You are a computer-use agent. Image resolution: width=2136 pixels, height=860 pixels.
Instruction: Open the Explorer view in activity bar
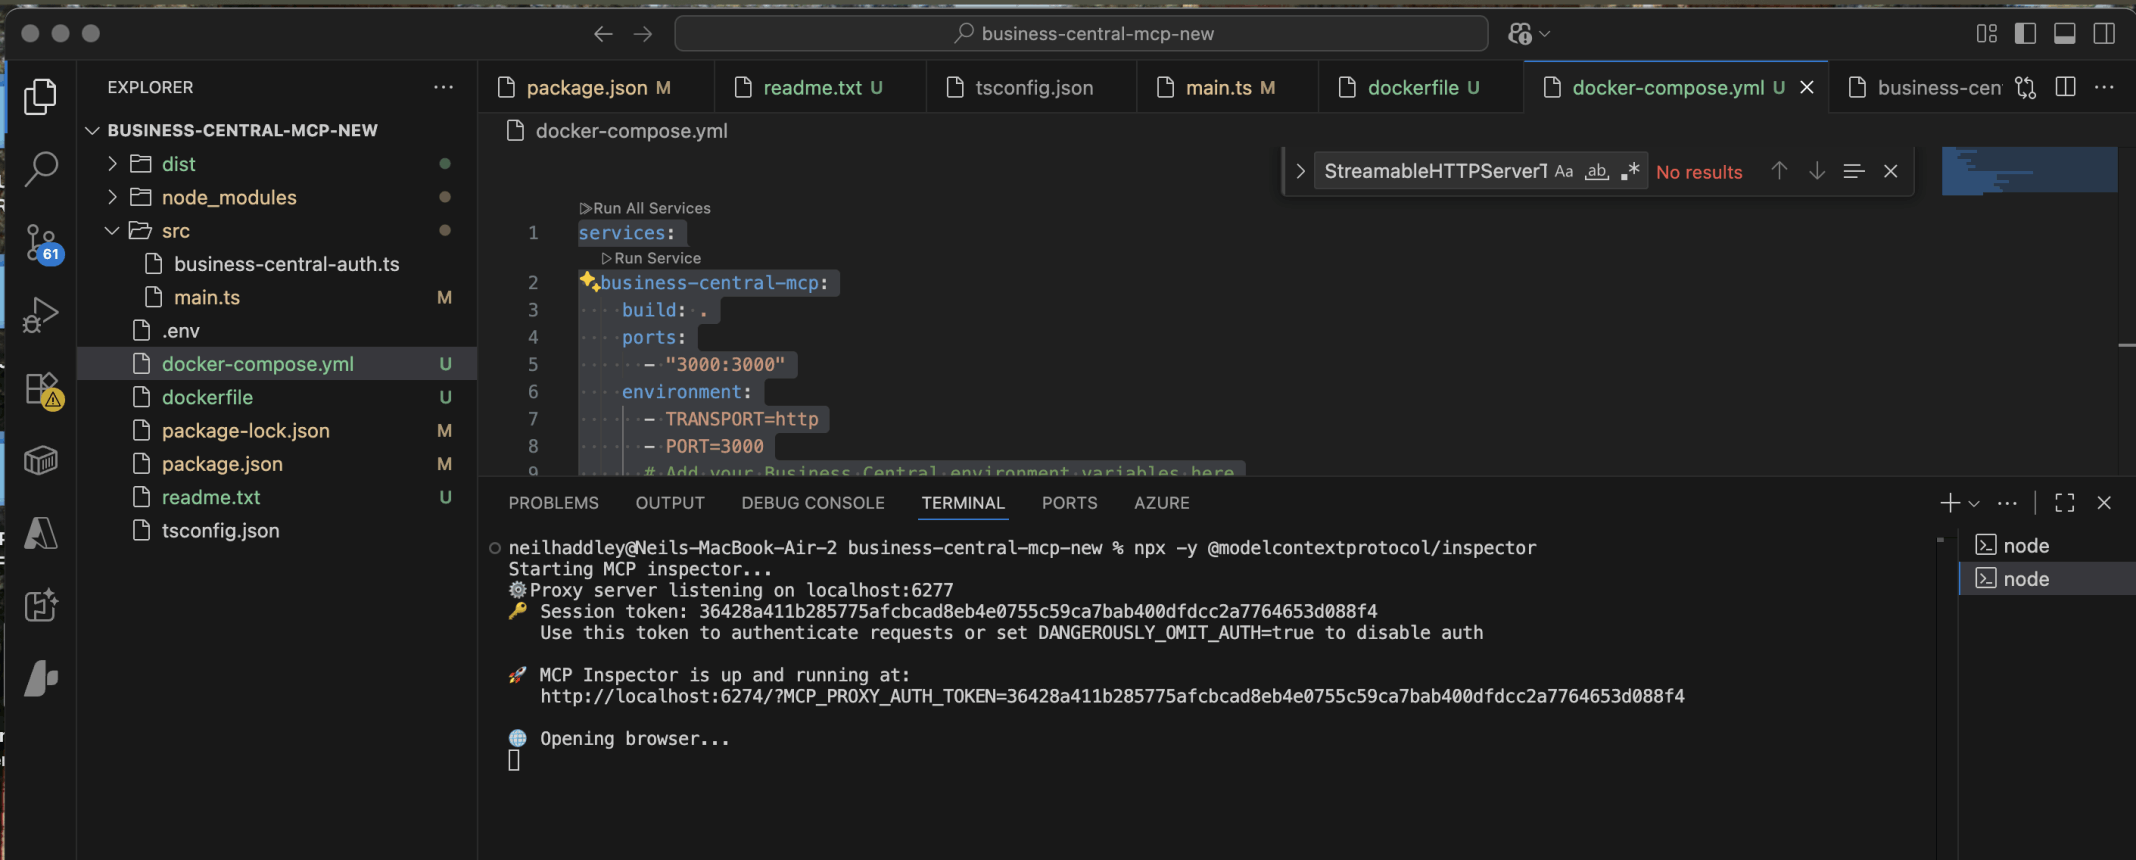pos(40,96)
